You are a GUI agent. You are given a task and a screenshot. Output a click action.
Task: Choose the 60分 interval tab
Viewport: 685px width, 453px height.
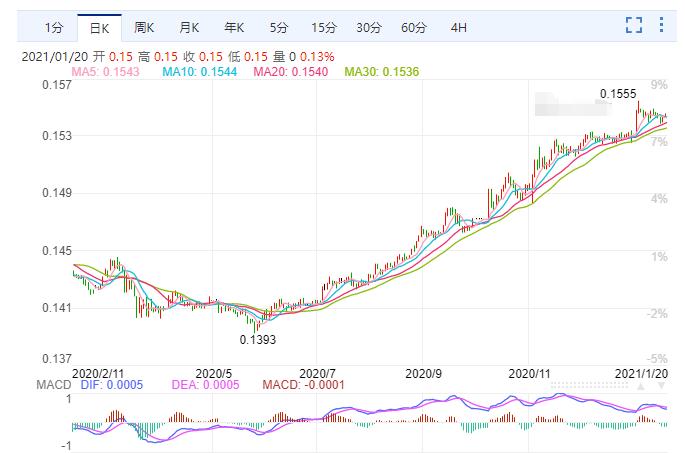click(x=414, y=28)
